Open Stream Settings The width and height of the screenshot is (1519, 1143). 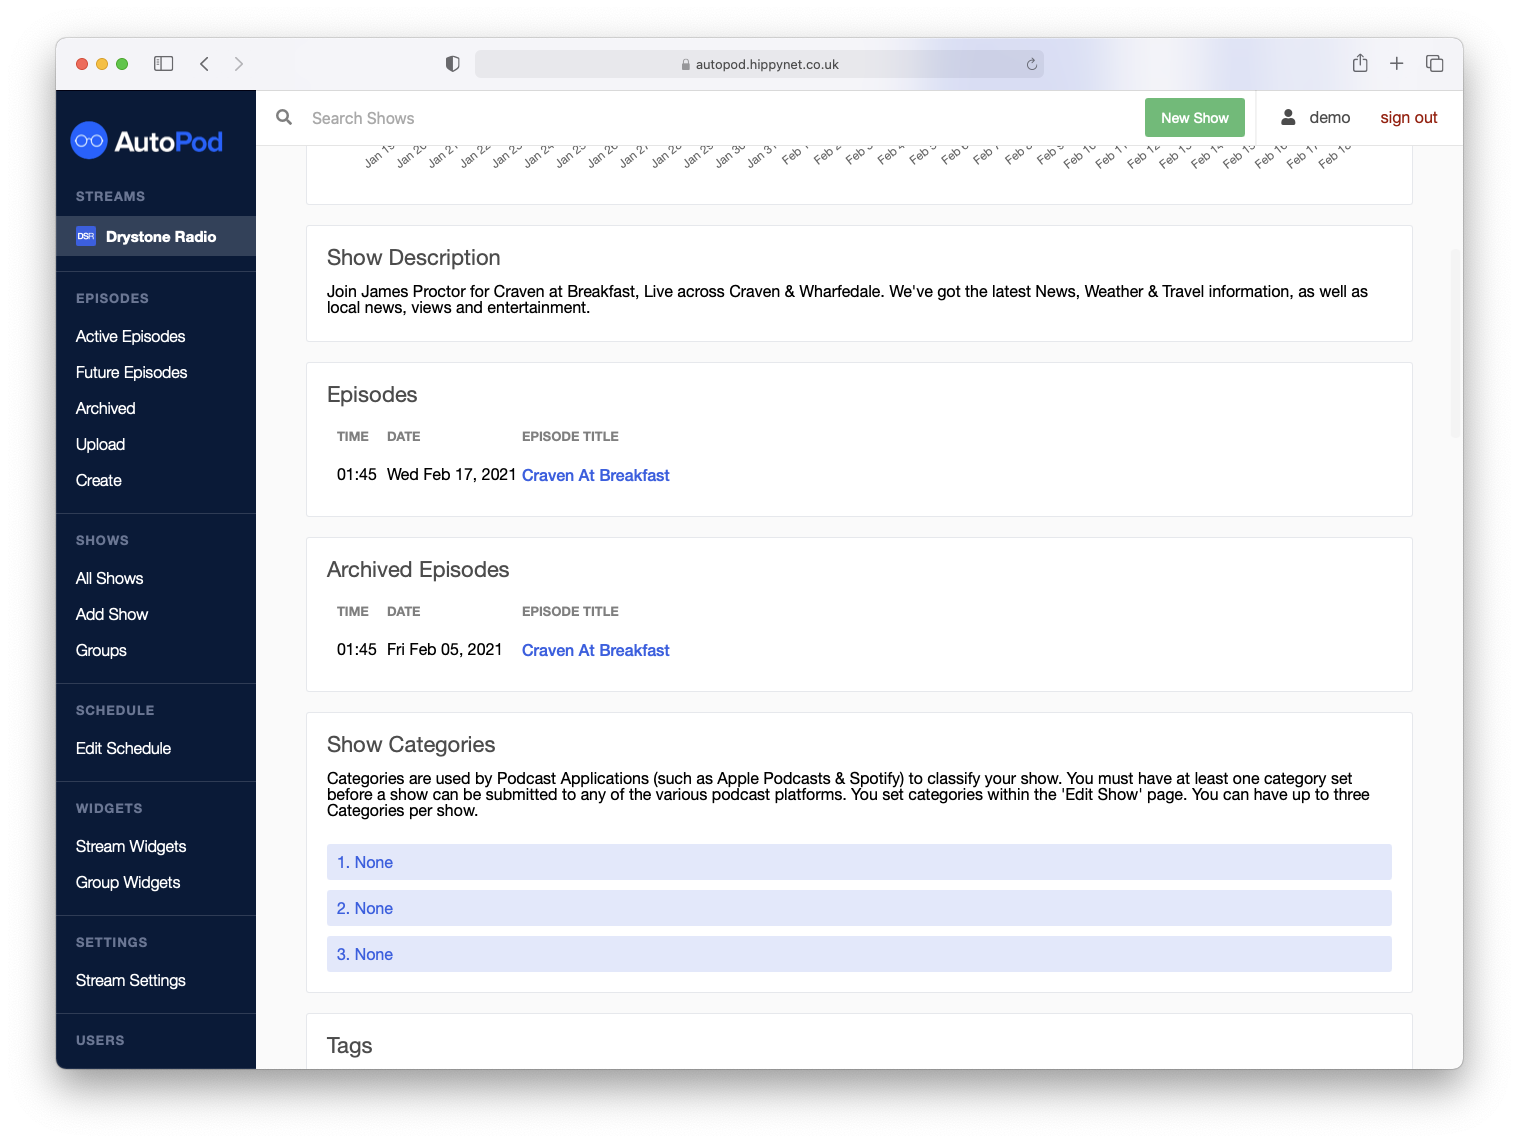tap(130, 980)
